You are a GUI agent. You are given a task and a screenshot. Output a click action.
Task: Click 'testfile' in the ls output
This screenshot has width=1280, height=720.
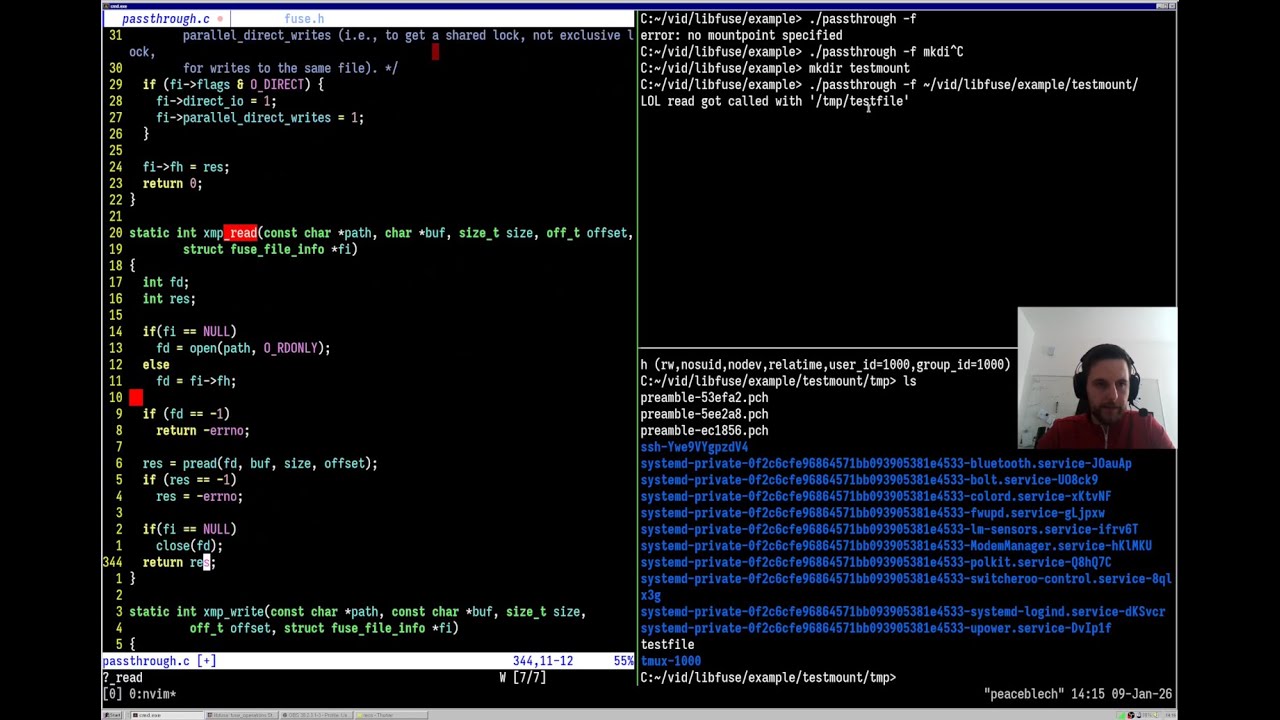(667, 645)
